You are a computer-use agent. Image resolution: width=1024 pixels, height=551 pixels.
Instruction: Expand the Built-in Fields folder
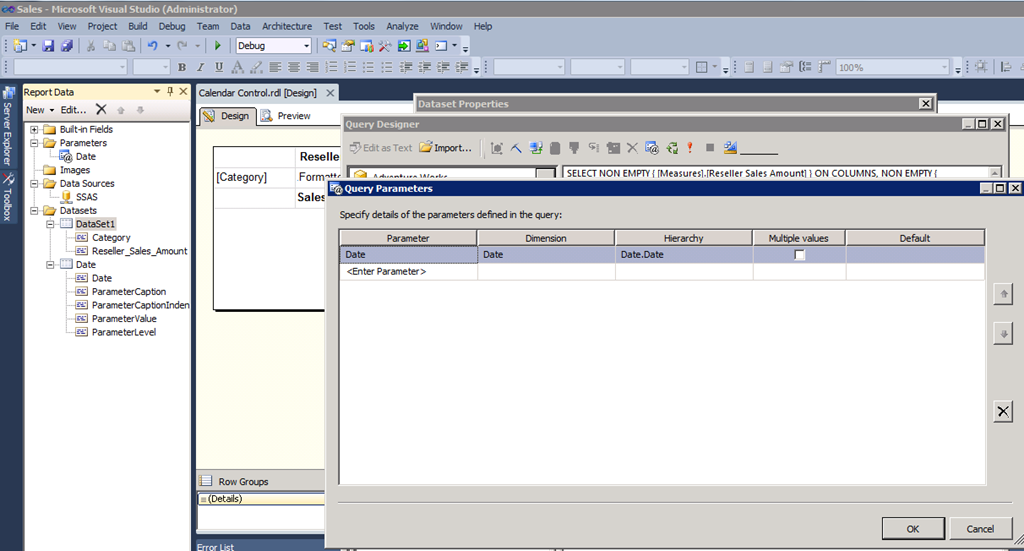coord(35,130)
